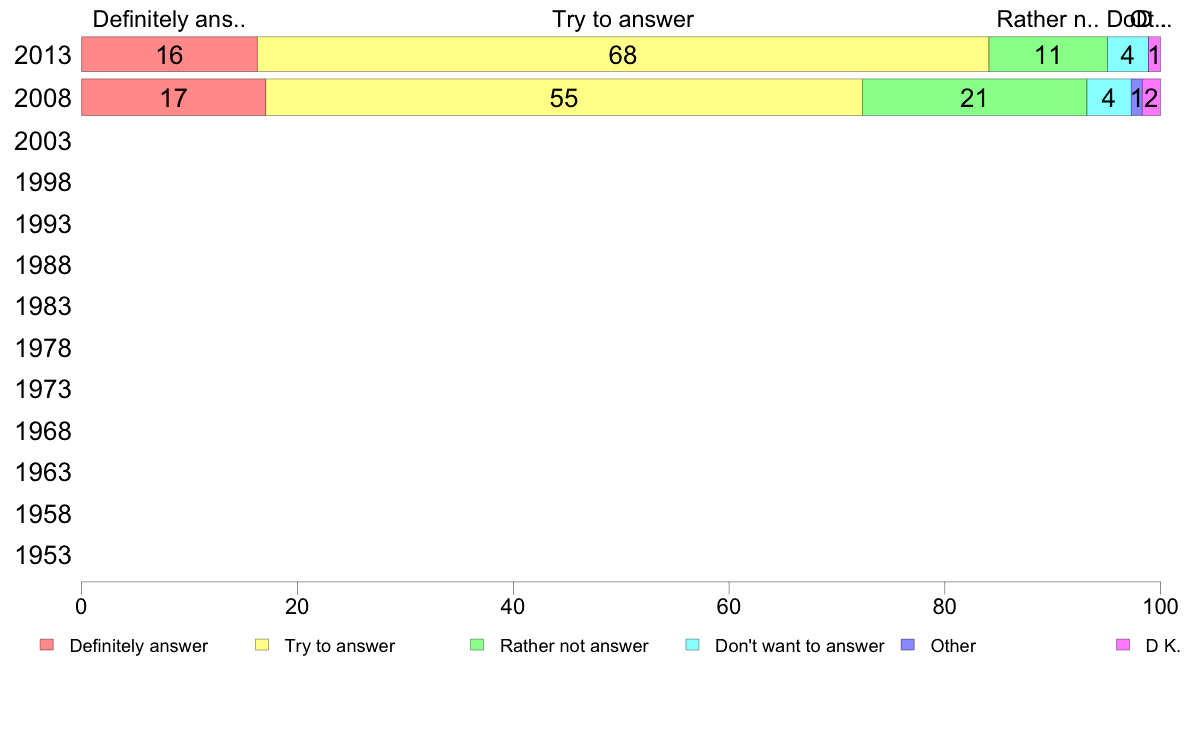Click the red Definitely answer legend swatch
Screen dimensions: 1188x736
point(47,645)
